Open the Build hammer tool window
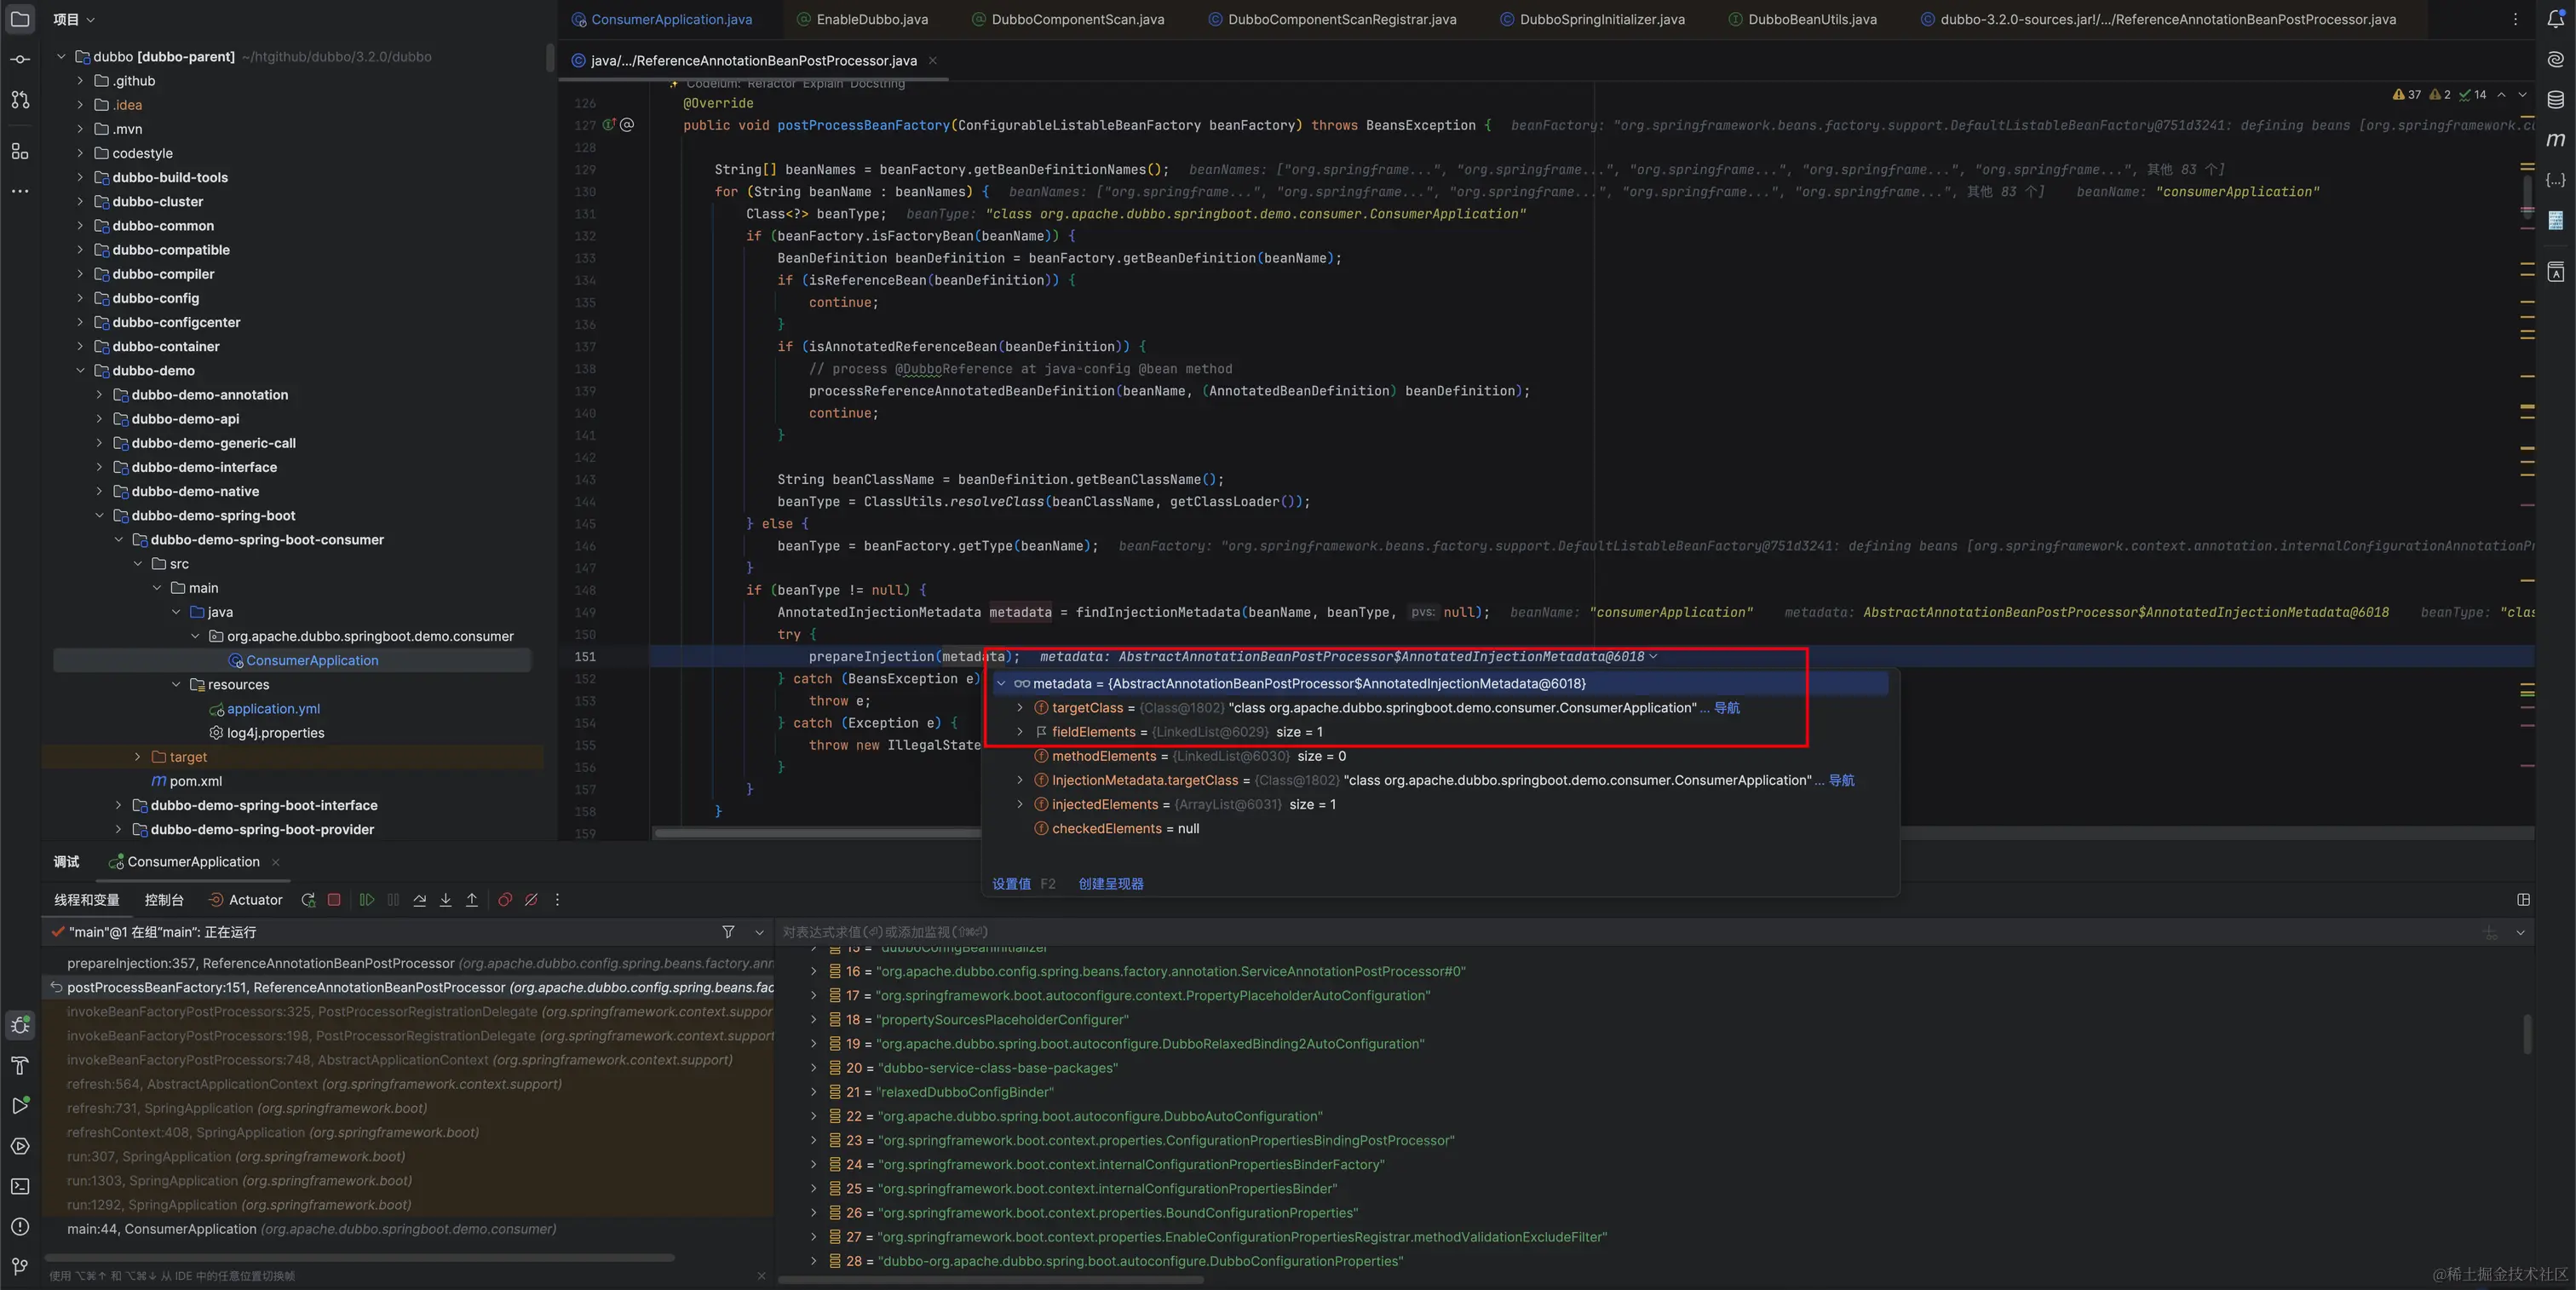The height and width of the screenshot is (1290, 2576). coord(20,1066)
